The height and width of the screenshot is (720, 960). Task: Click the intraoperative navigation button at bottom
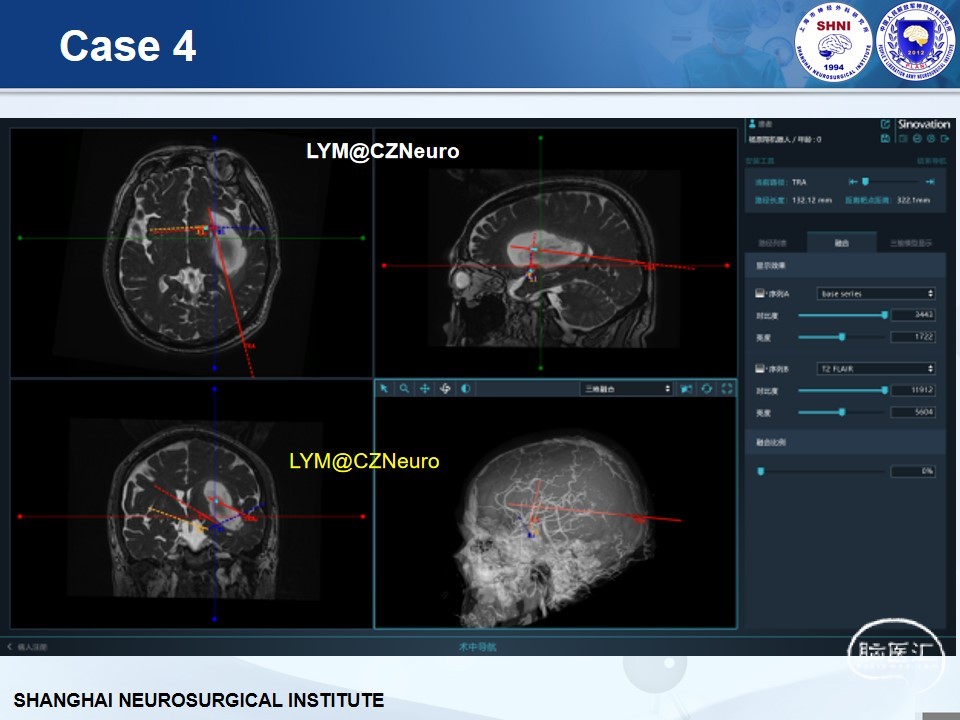point(477,647)
